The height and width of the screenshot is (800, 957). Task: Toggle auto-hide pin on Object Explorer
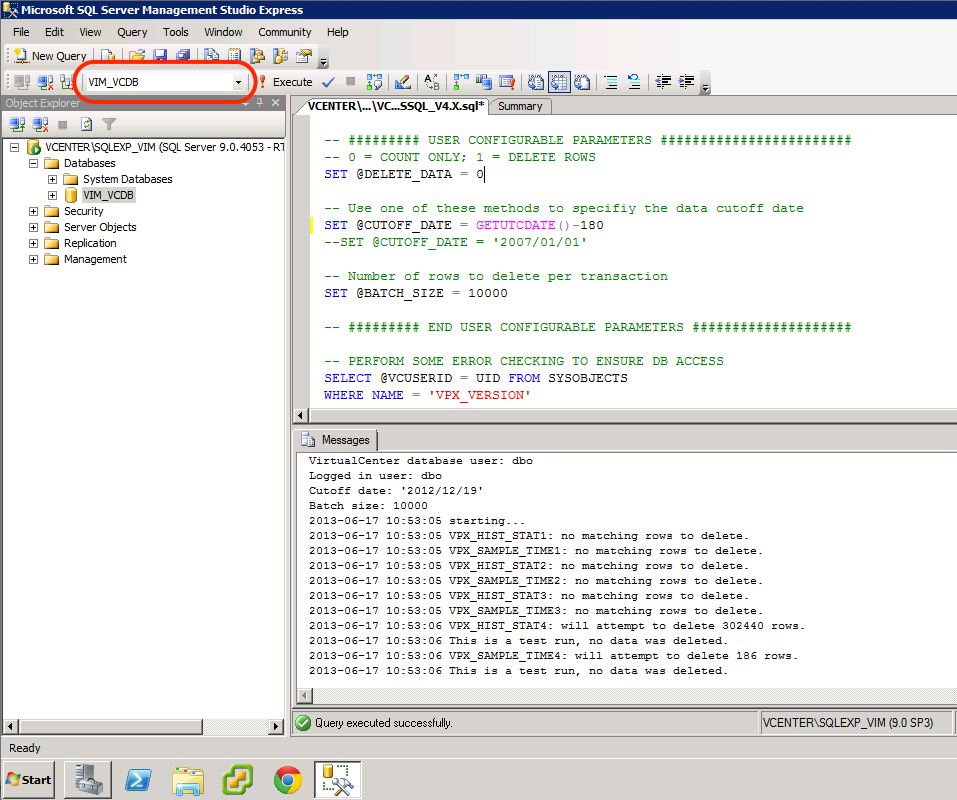[x=260, y=103]
